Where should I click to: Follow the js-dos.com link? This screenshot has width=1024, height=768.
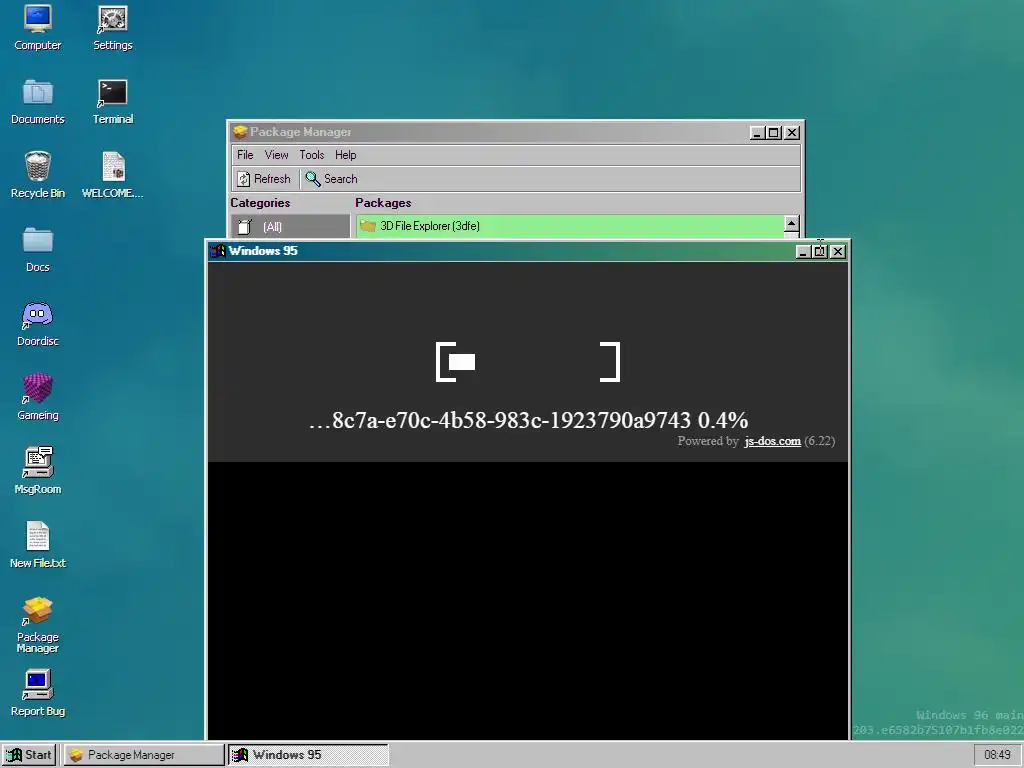coord(772,441)
